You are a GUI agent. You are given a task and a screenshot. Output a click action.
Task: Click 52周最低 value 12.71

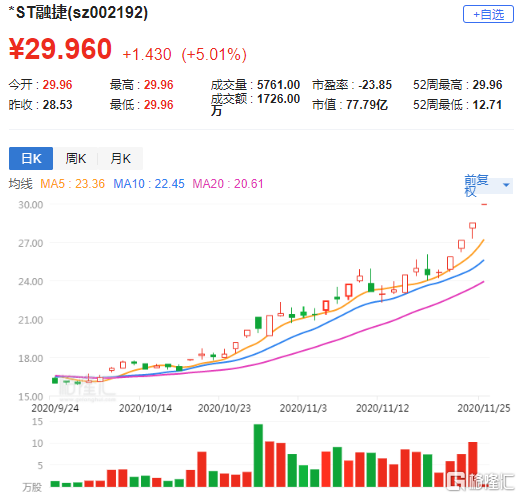point(487,105)
